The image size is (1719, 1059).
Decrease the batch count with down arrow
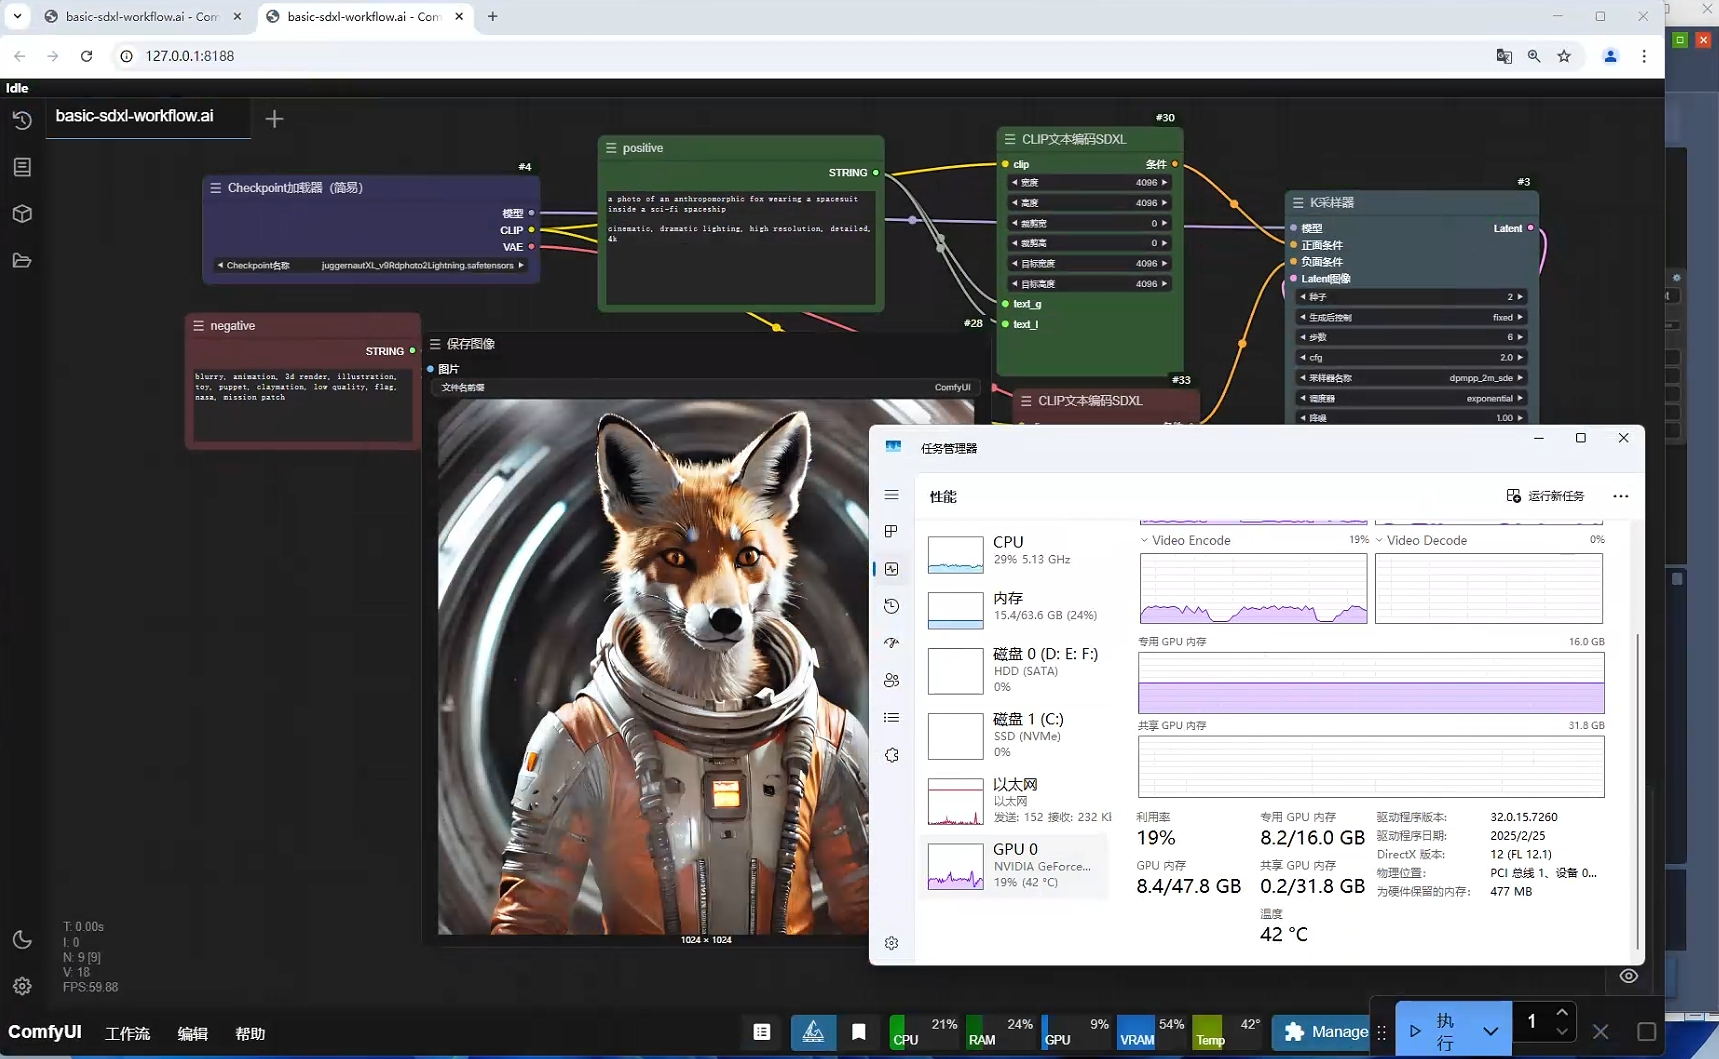click(x=1562, y=1033)
